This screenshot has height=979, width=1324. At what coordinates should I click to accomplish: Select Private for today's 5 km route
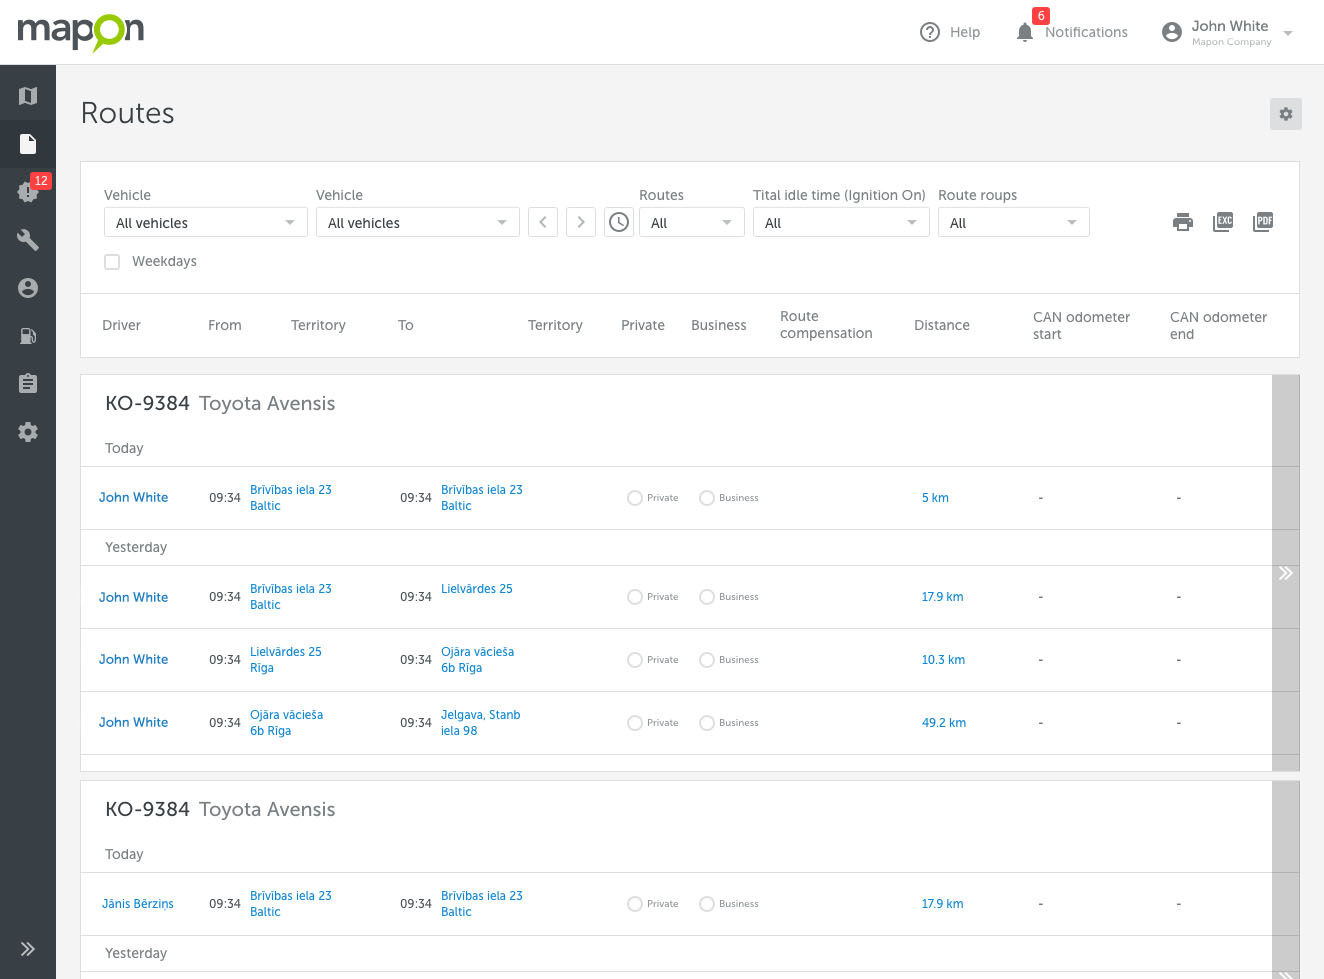[635, 498]
